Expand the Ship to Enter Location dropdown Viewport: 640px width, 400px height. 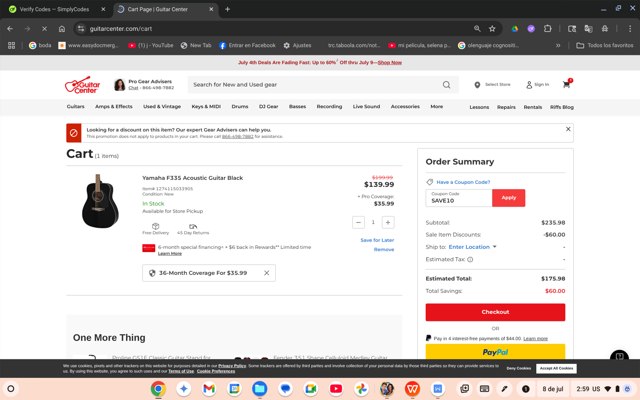point(472,247)
